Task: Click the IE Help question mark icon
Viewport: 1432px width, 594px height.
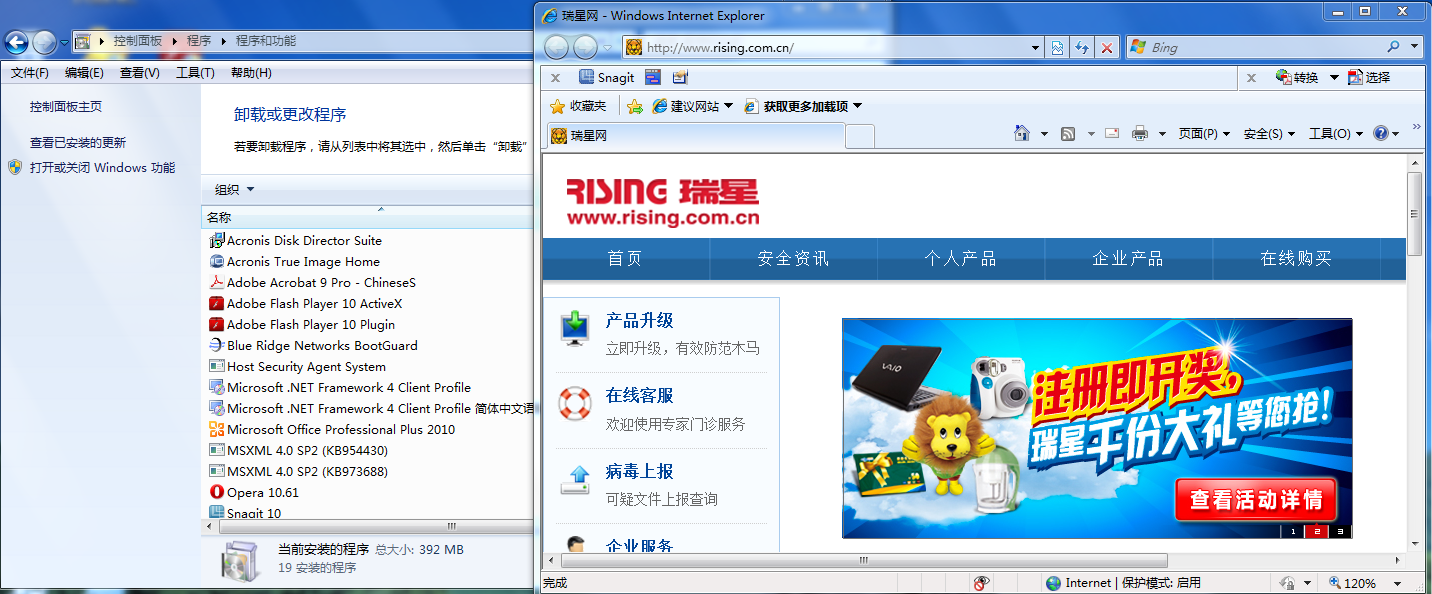Action: (x=1381, y=133)
